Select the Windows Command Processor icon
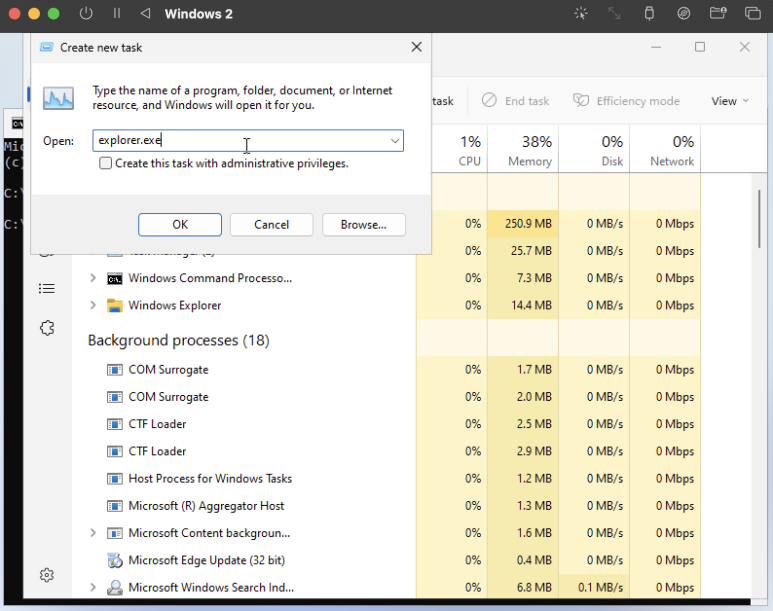Viewport: 773px width, 611px height. pyautogui.click(x=114, y=279)
